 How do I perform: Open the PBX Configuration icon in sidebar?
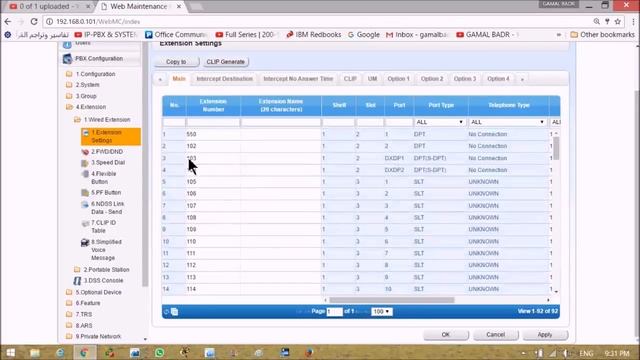click(x=67, y=58)
